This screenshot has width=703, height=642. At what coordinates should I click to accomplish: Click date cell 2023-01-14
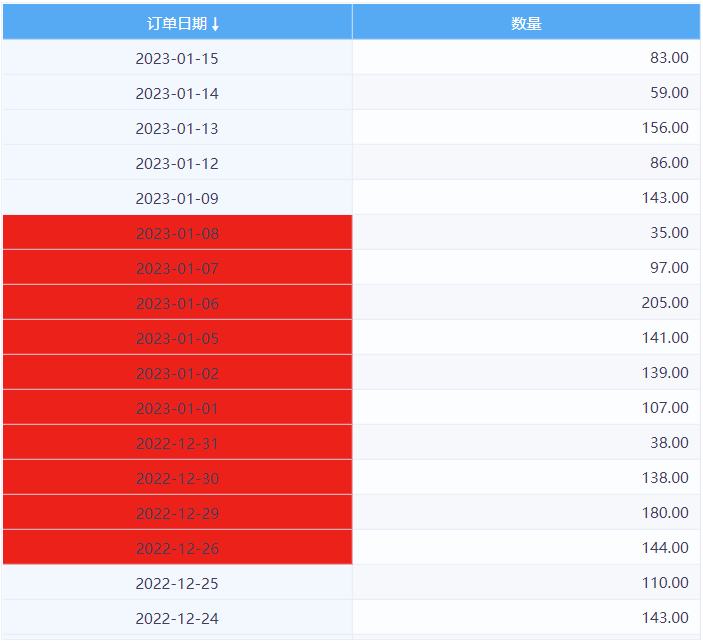pyautogui.click(x=177, y=93)
